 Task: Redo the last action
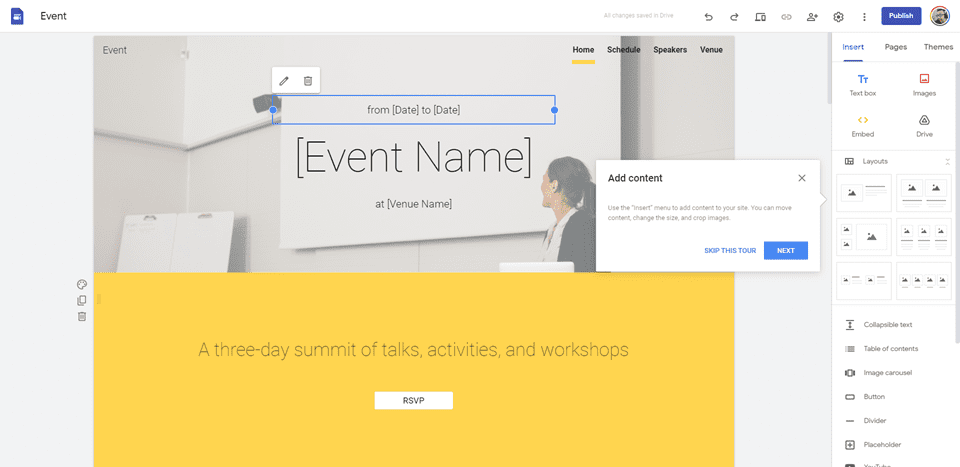(734, 17)
